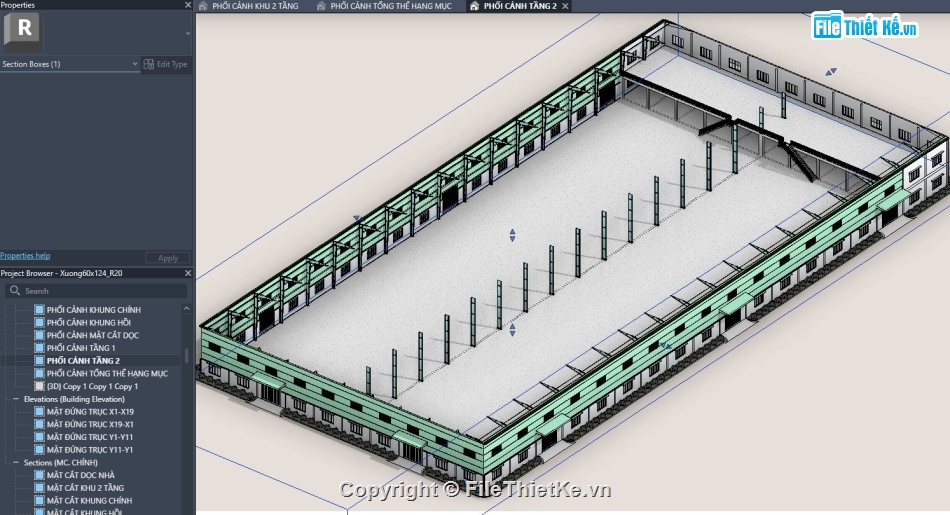Select the PHỐI CẢNH TẦNG 2 tab

tap(520, 6)
